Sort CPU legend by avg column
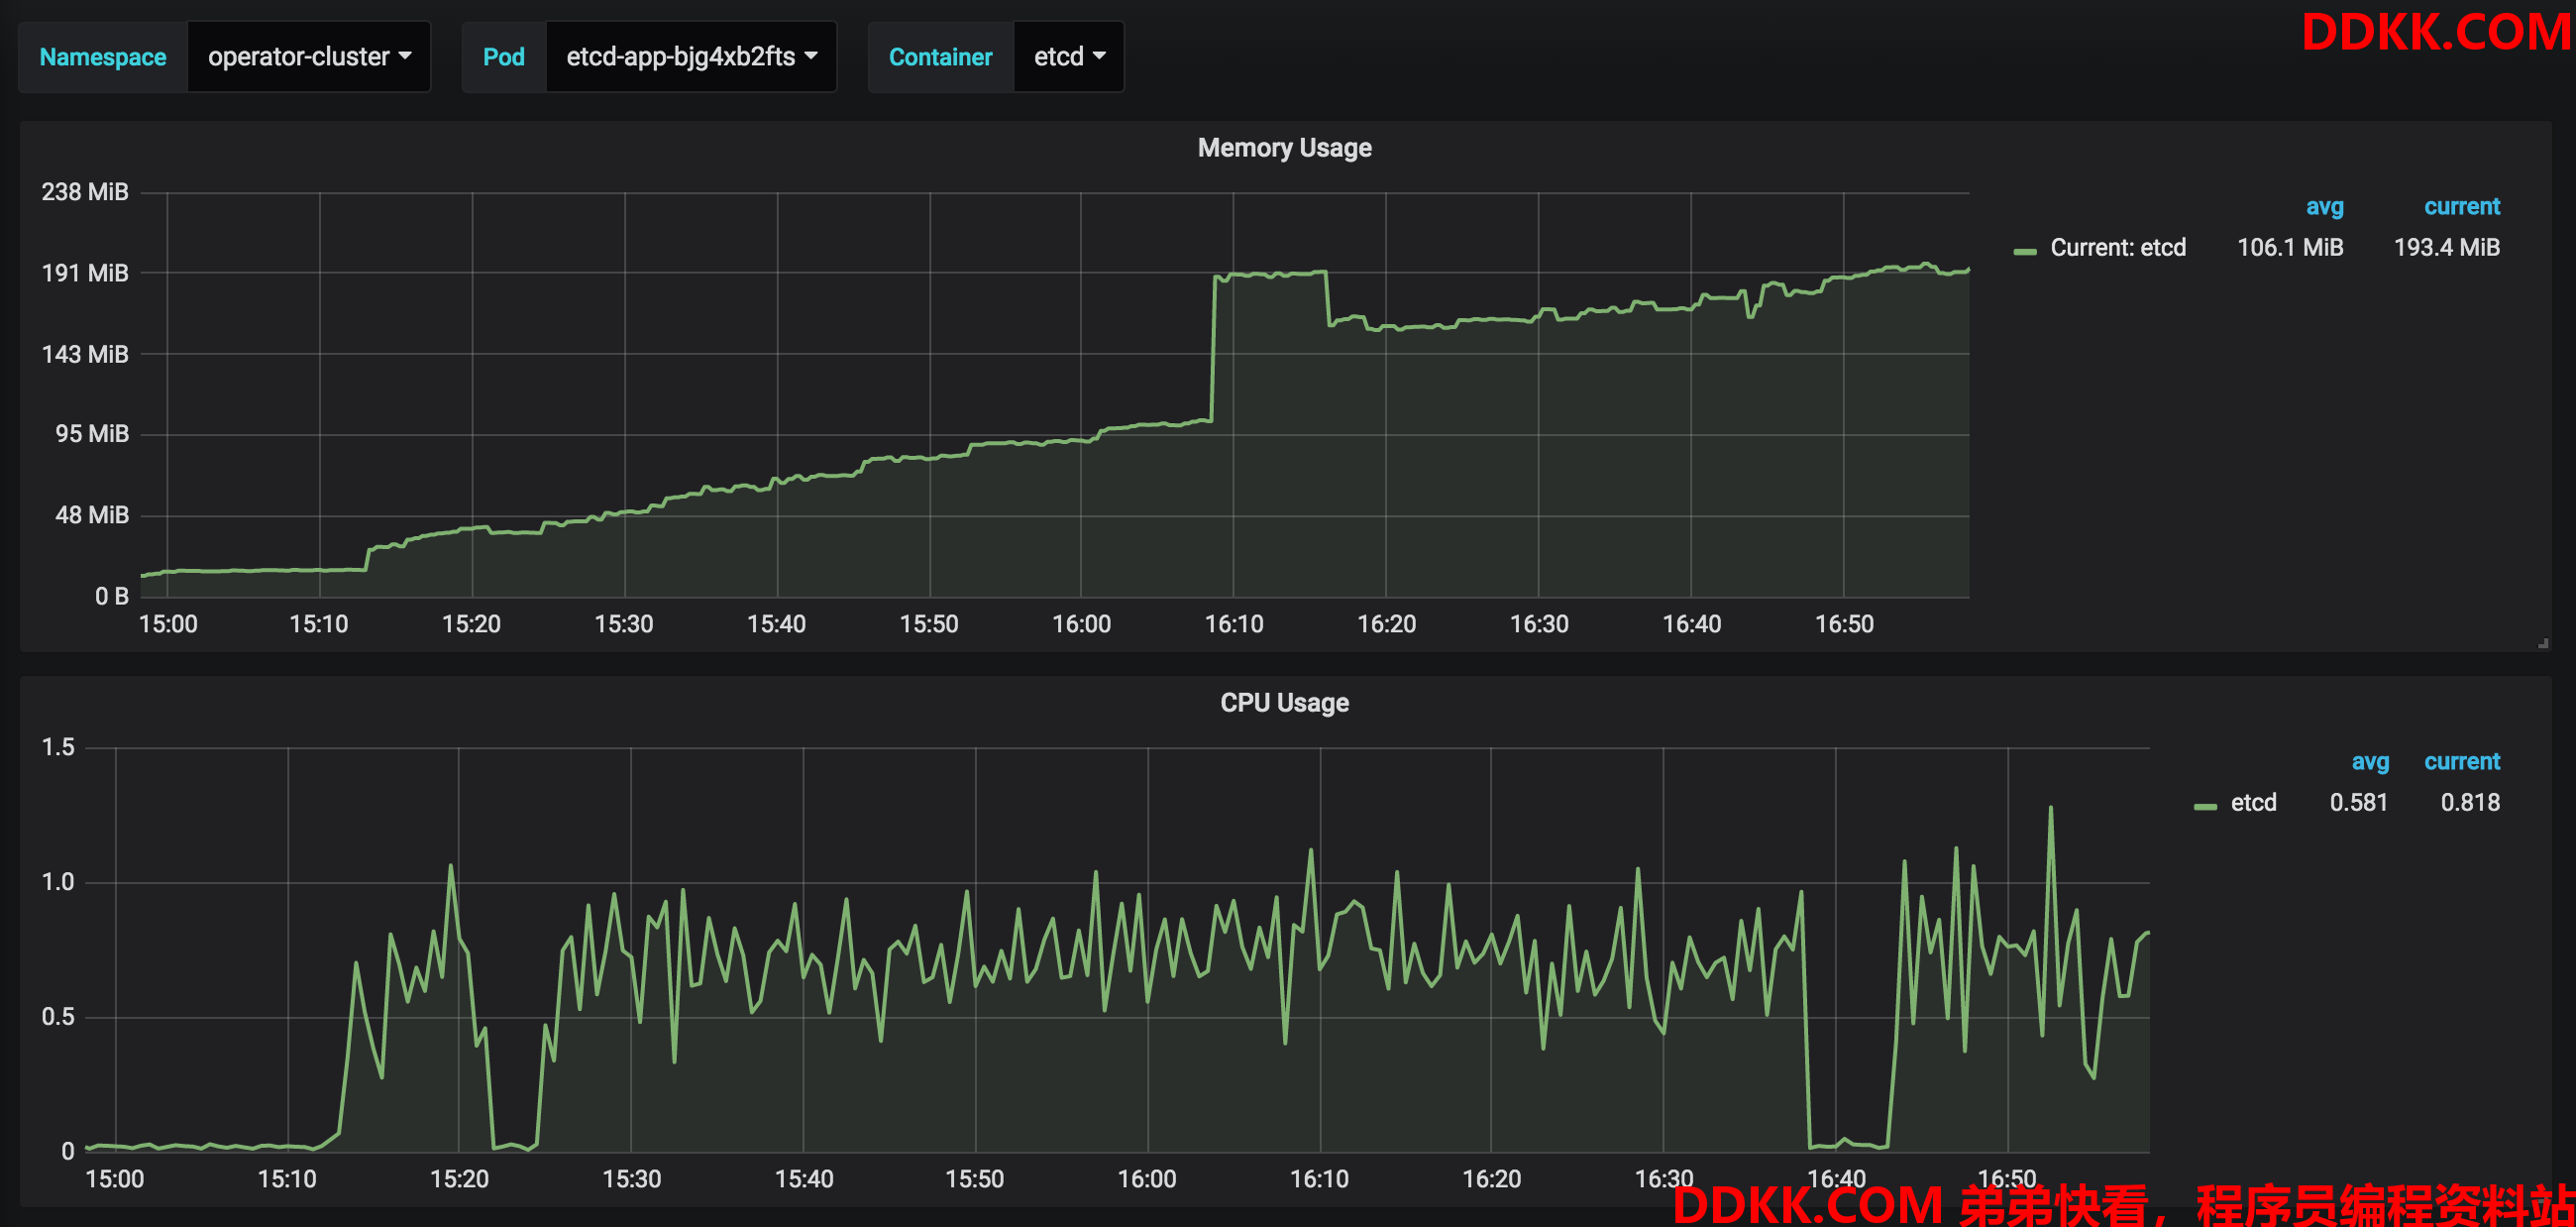The height and width of the screenshot is (1227, 2576). pos(2369,762)
